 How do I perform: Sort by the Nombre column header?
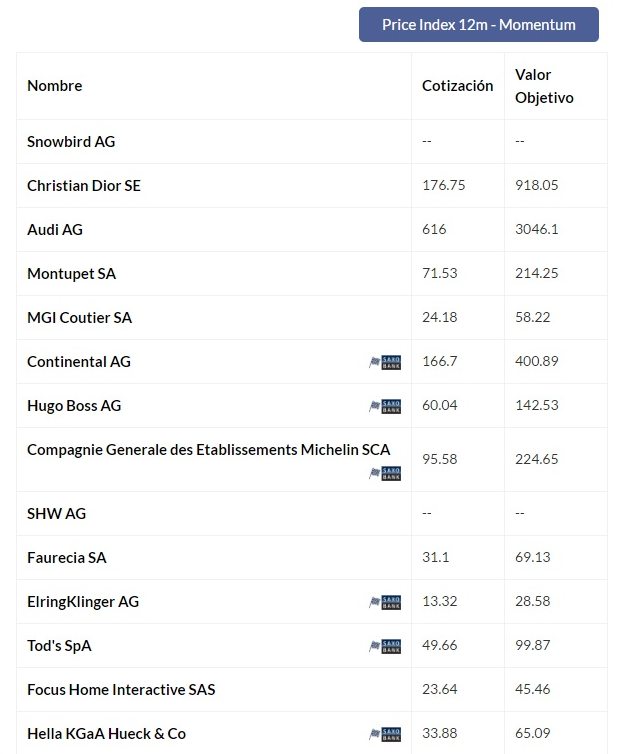(x=55, y=86)
